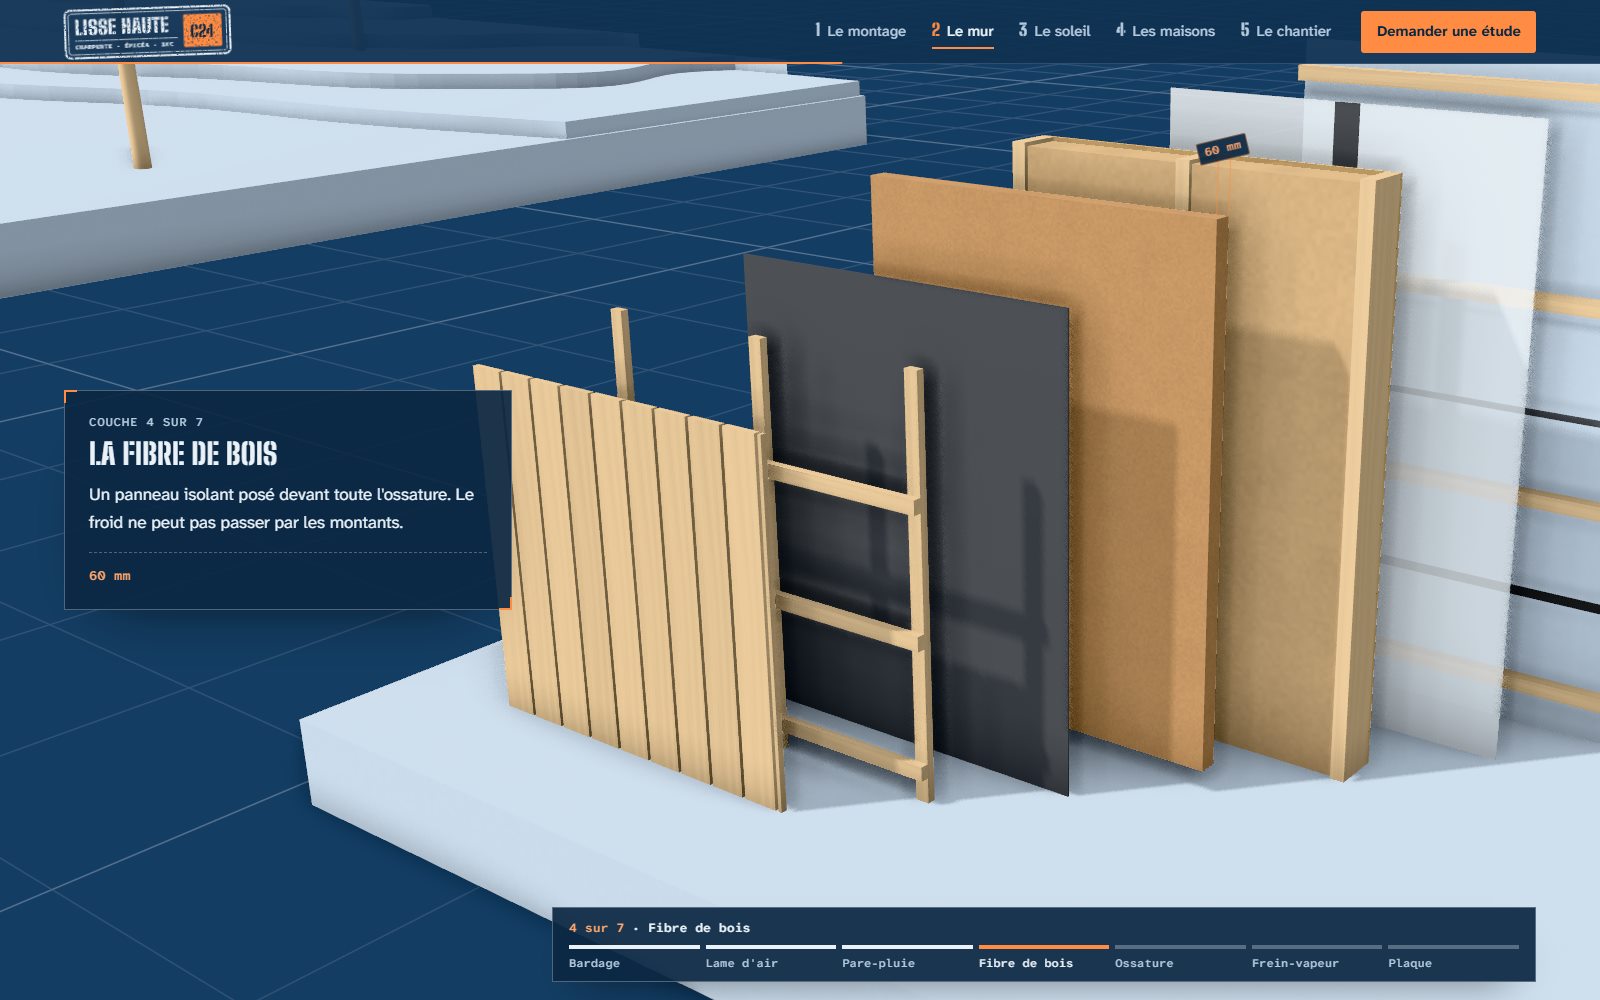
Task: Open "Les maisons" in the navigation
Action: pos(1165,31)
